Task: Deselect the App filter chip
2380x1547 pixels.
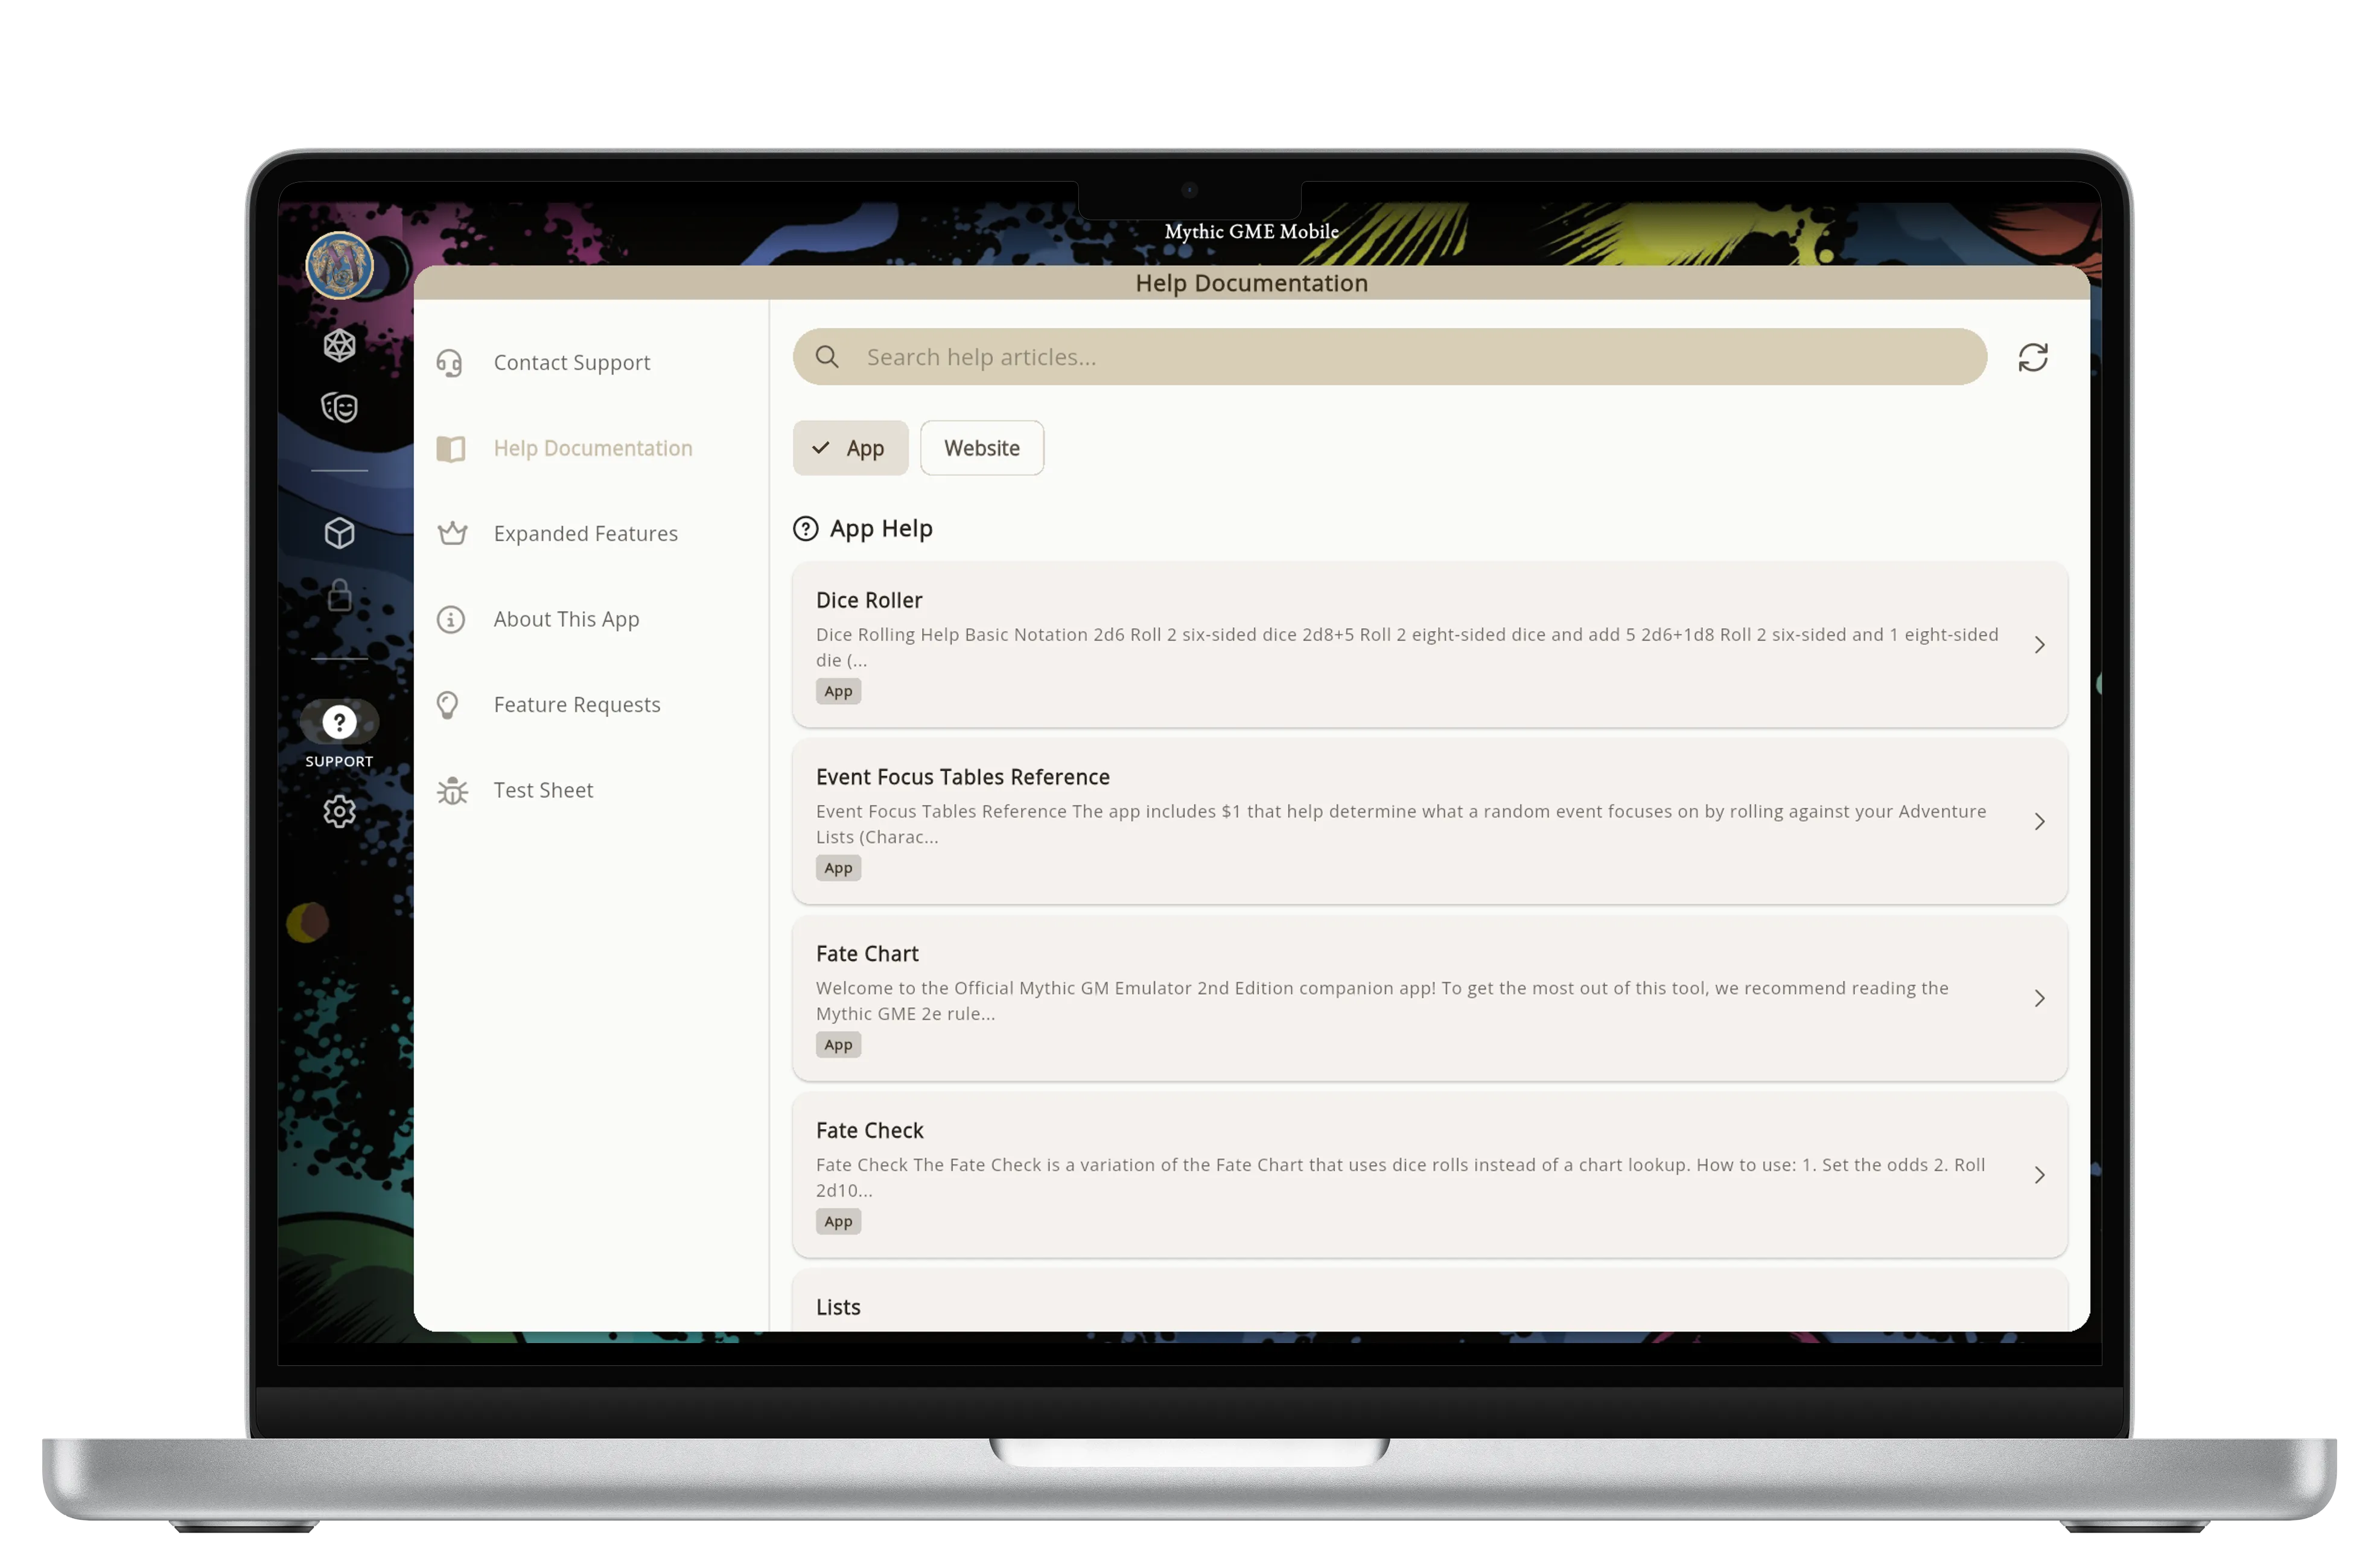Action: pos(850,447)
